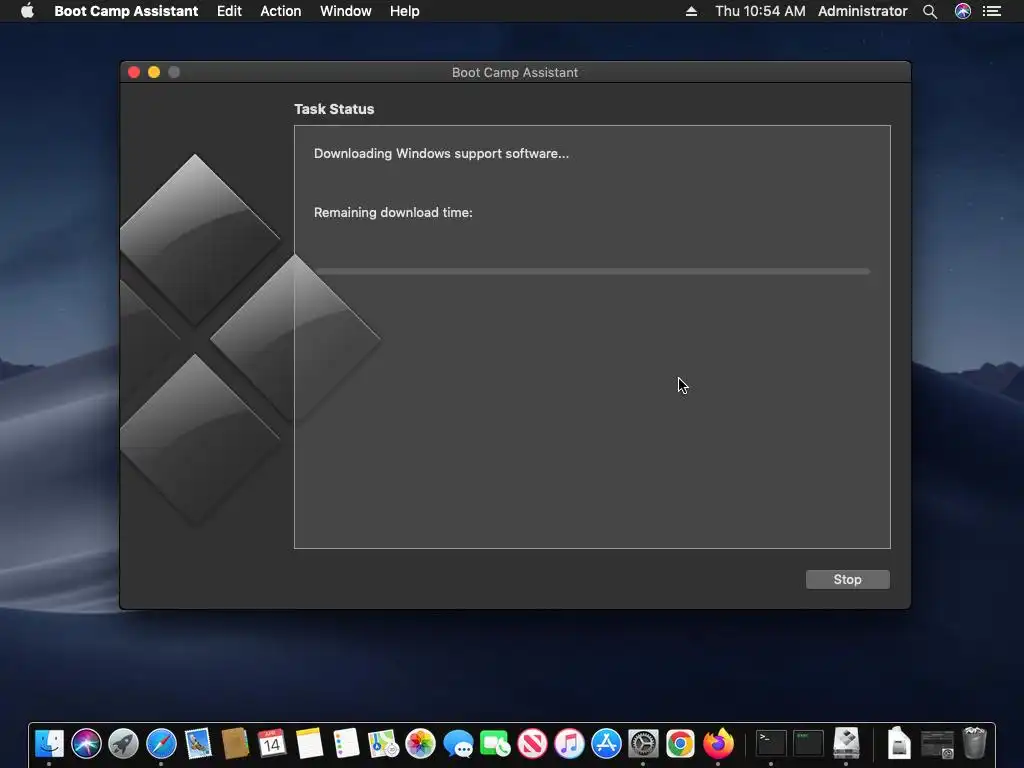Open iTunes music icon in Dock
The width and height of the screenshot is (1024, 768).
tap(569, 743)
